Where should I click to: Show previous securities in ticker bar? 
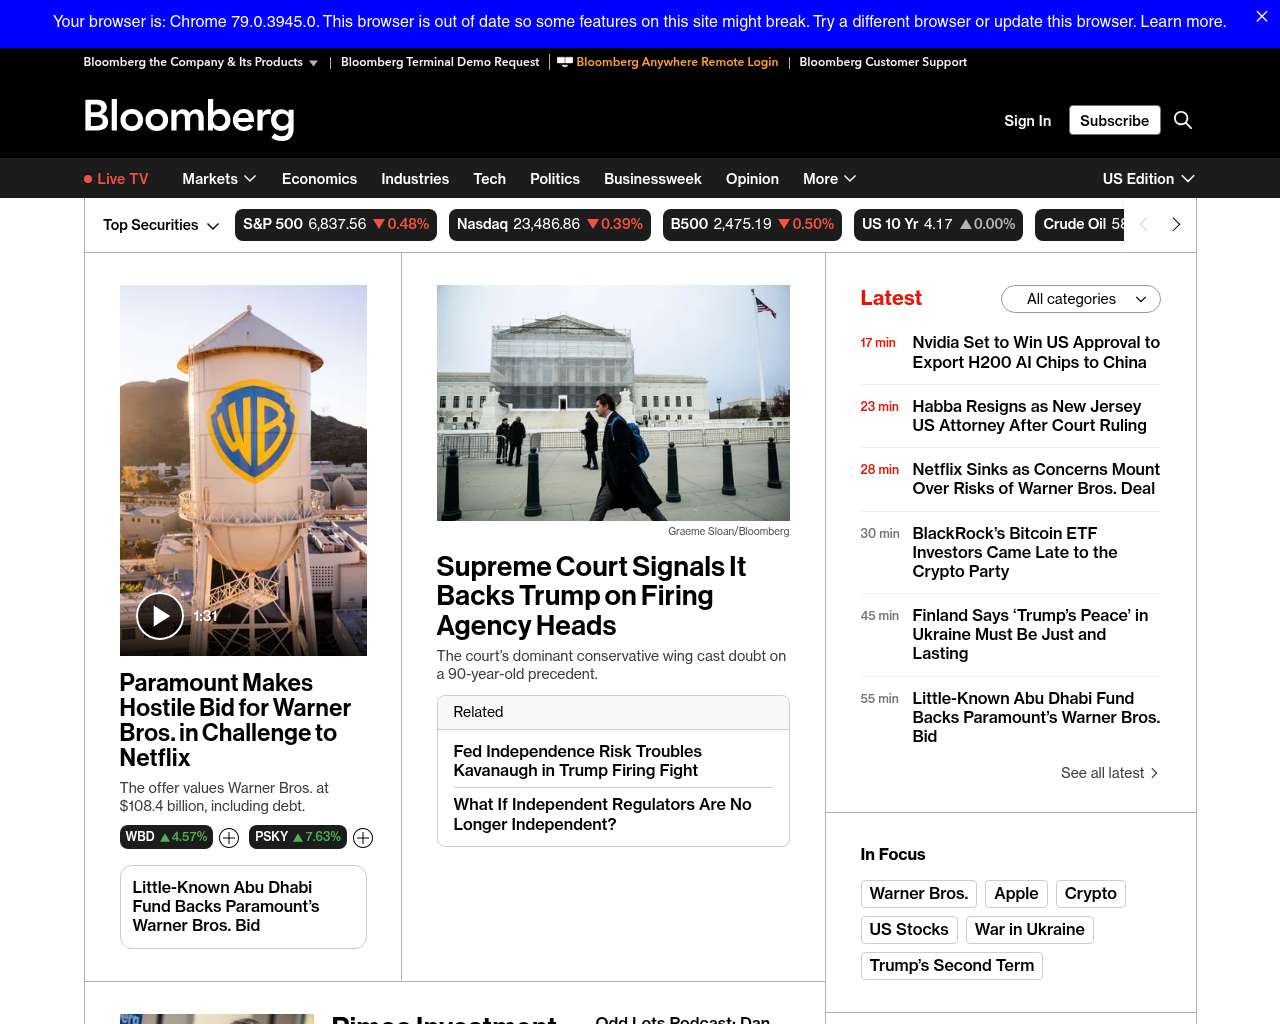(1144, 224)
